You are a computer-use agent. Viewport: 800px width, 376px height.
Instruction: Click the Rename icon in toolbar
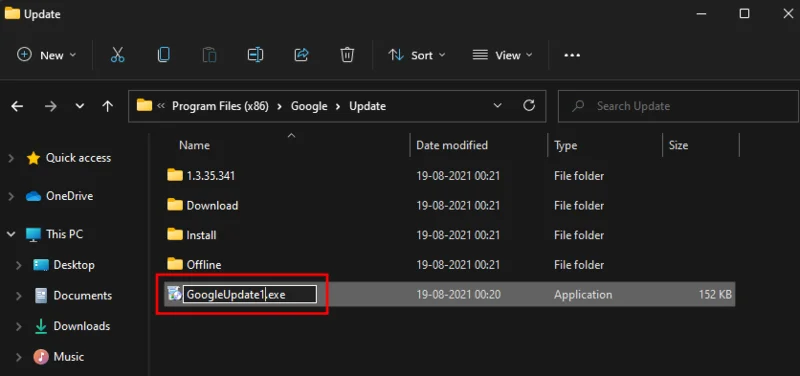[255, 55]
